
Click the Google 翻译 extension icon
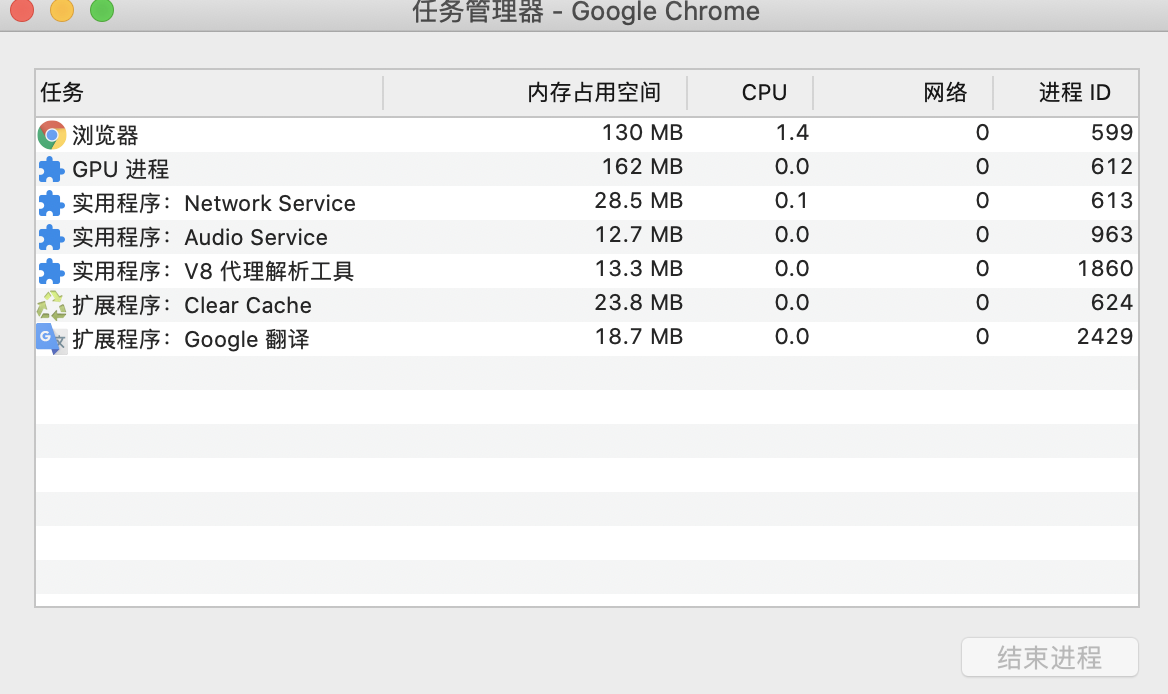(x=50, y=338)
